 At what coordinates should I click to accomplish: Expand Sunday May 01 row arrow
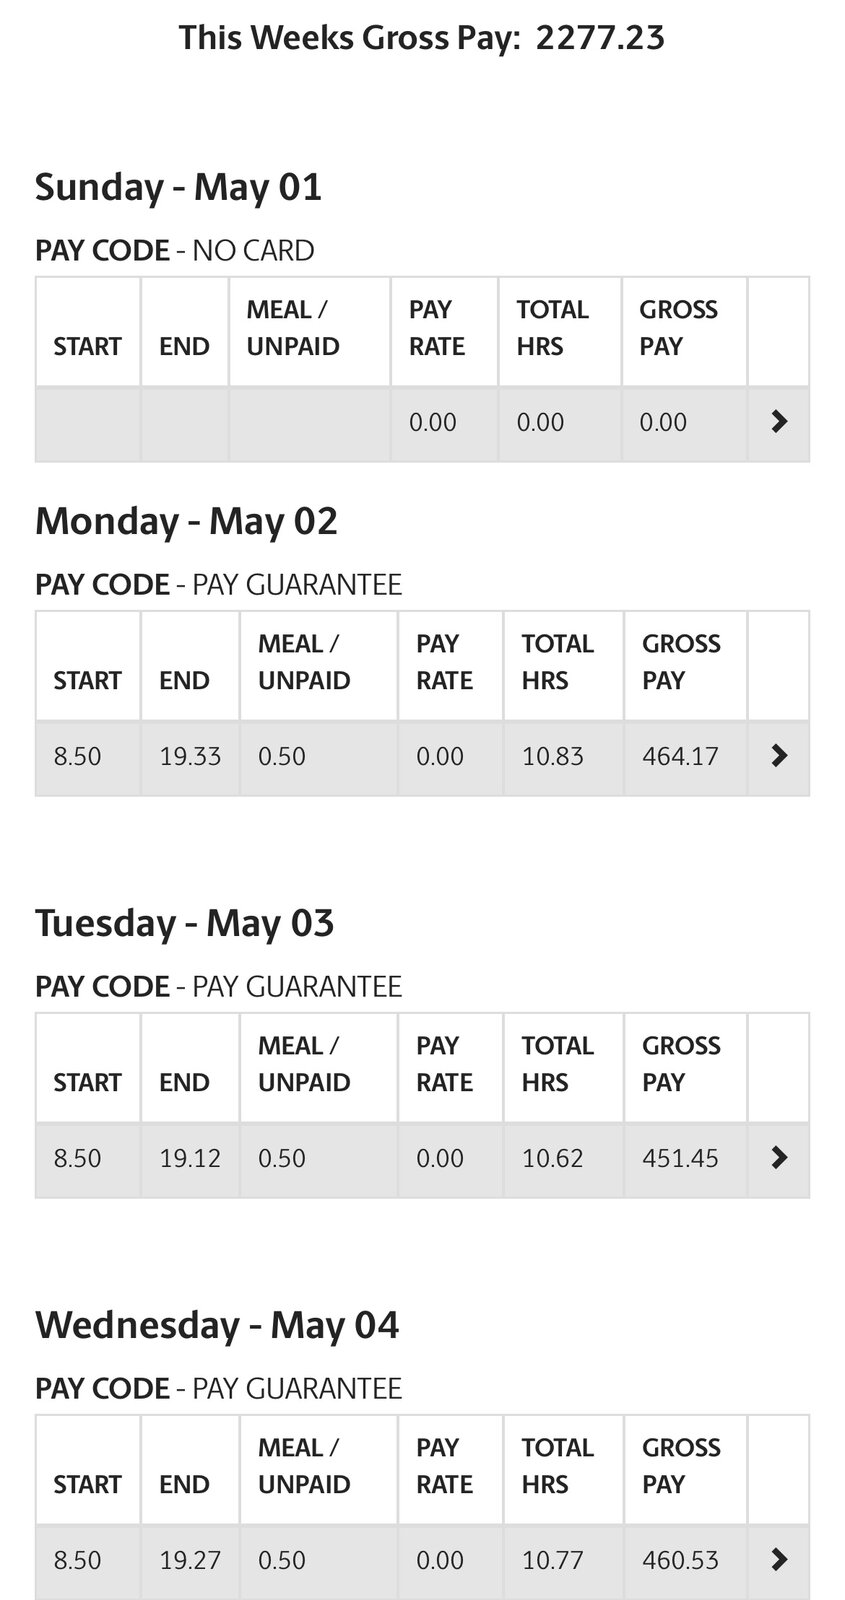[x=780, y=422]
